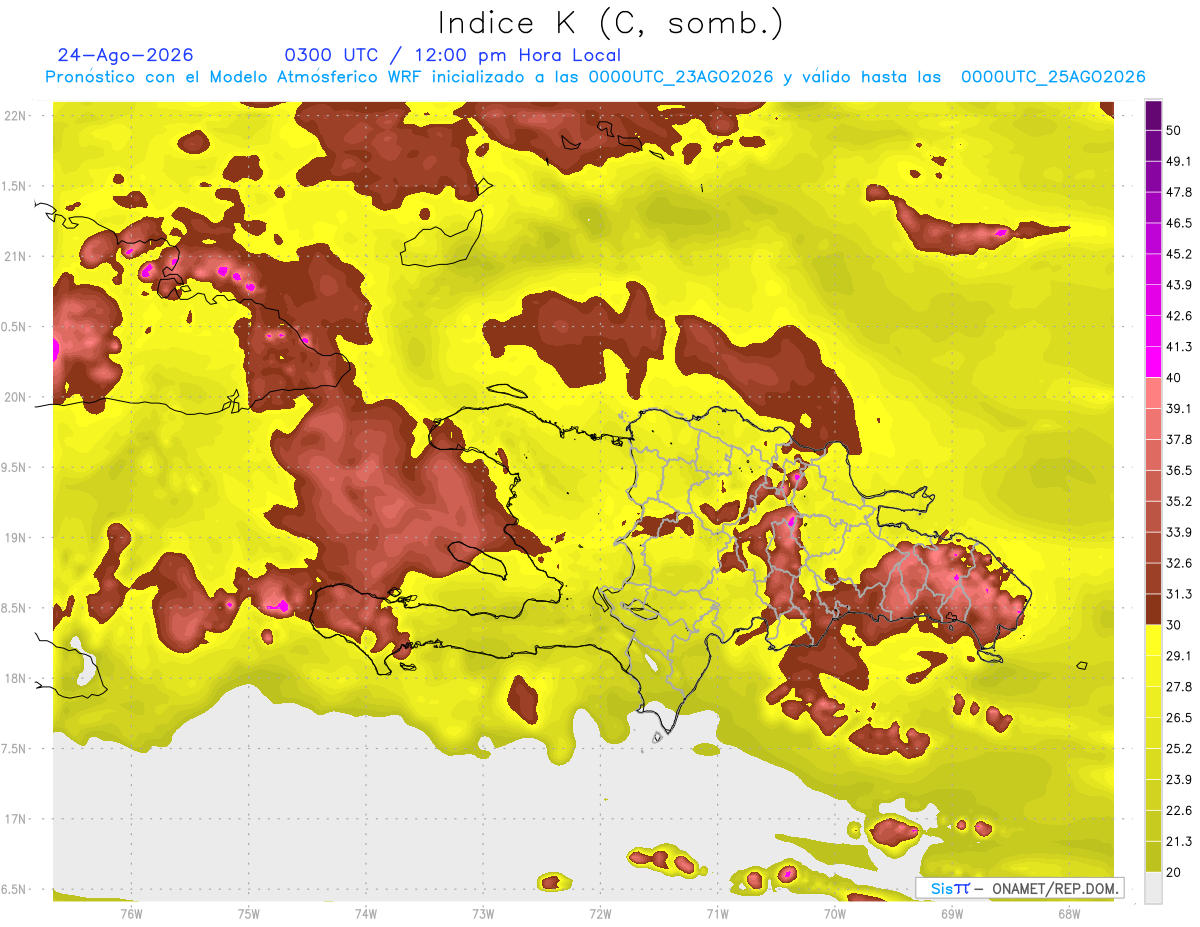The width and height of the screenshot is (1200, 927).
Task: Click the legend value "29.1"
Action: point(1180,656)
